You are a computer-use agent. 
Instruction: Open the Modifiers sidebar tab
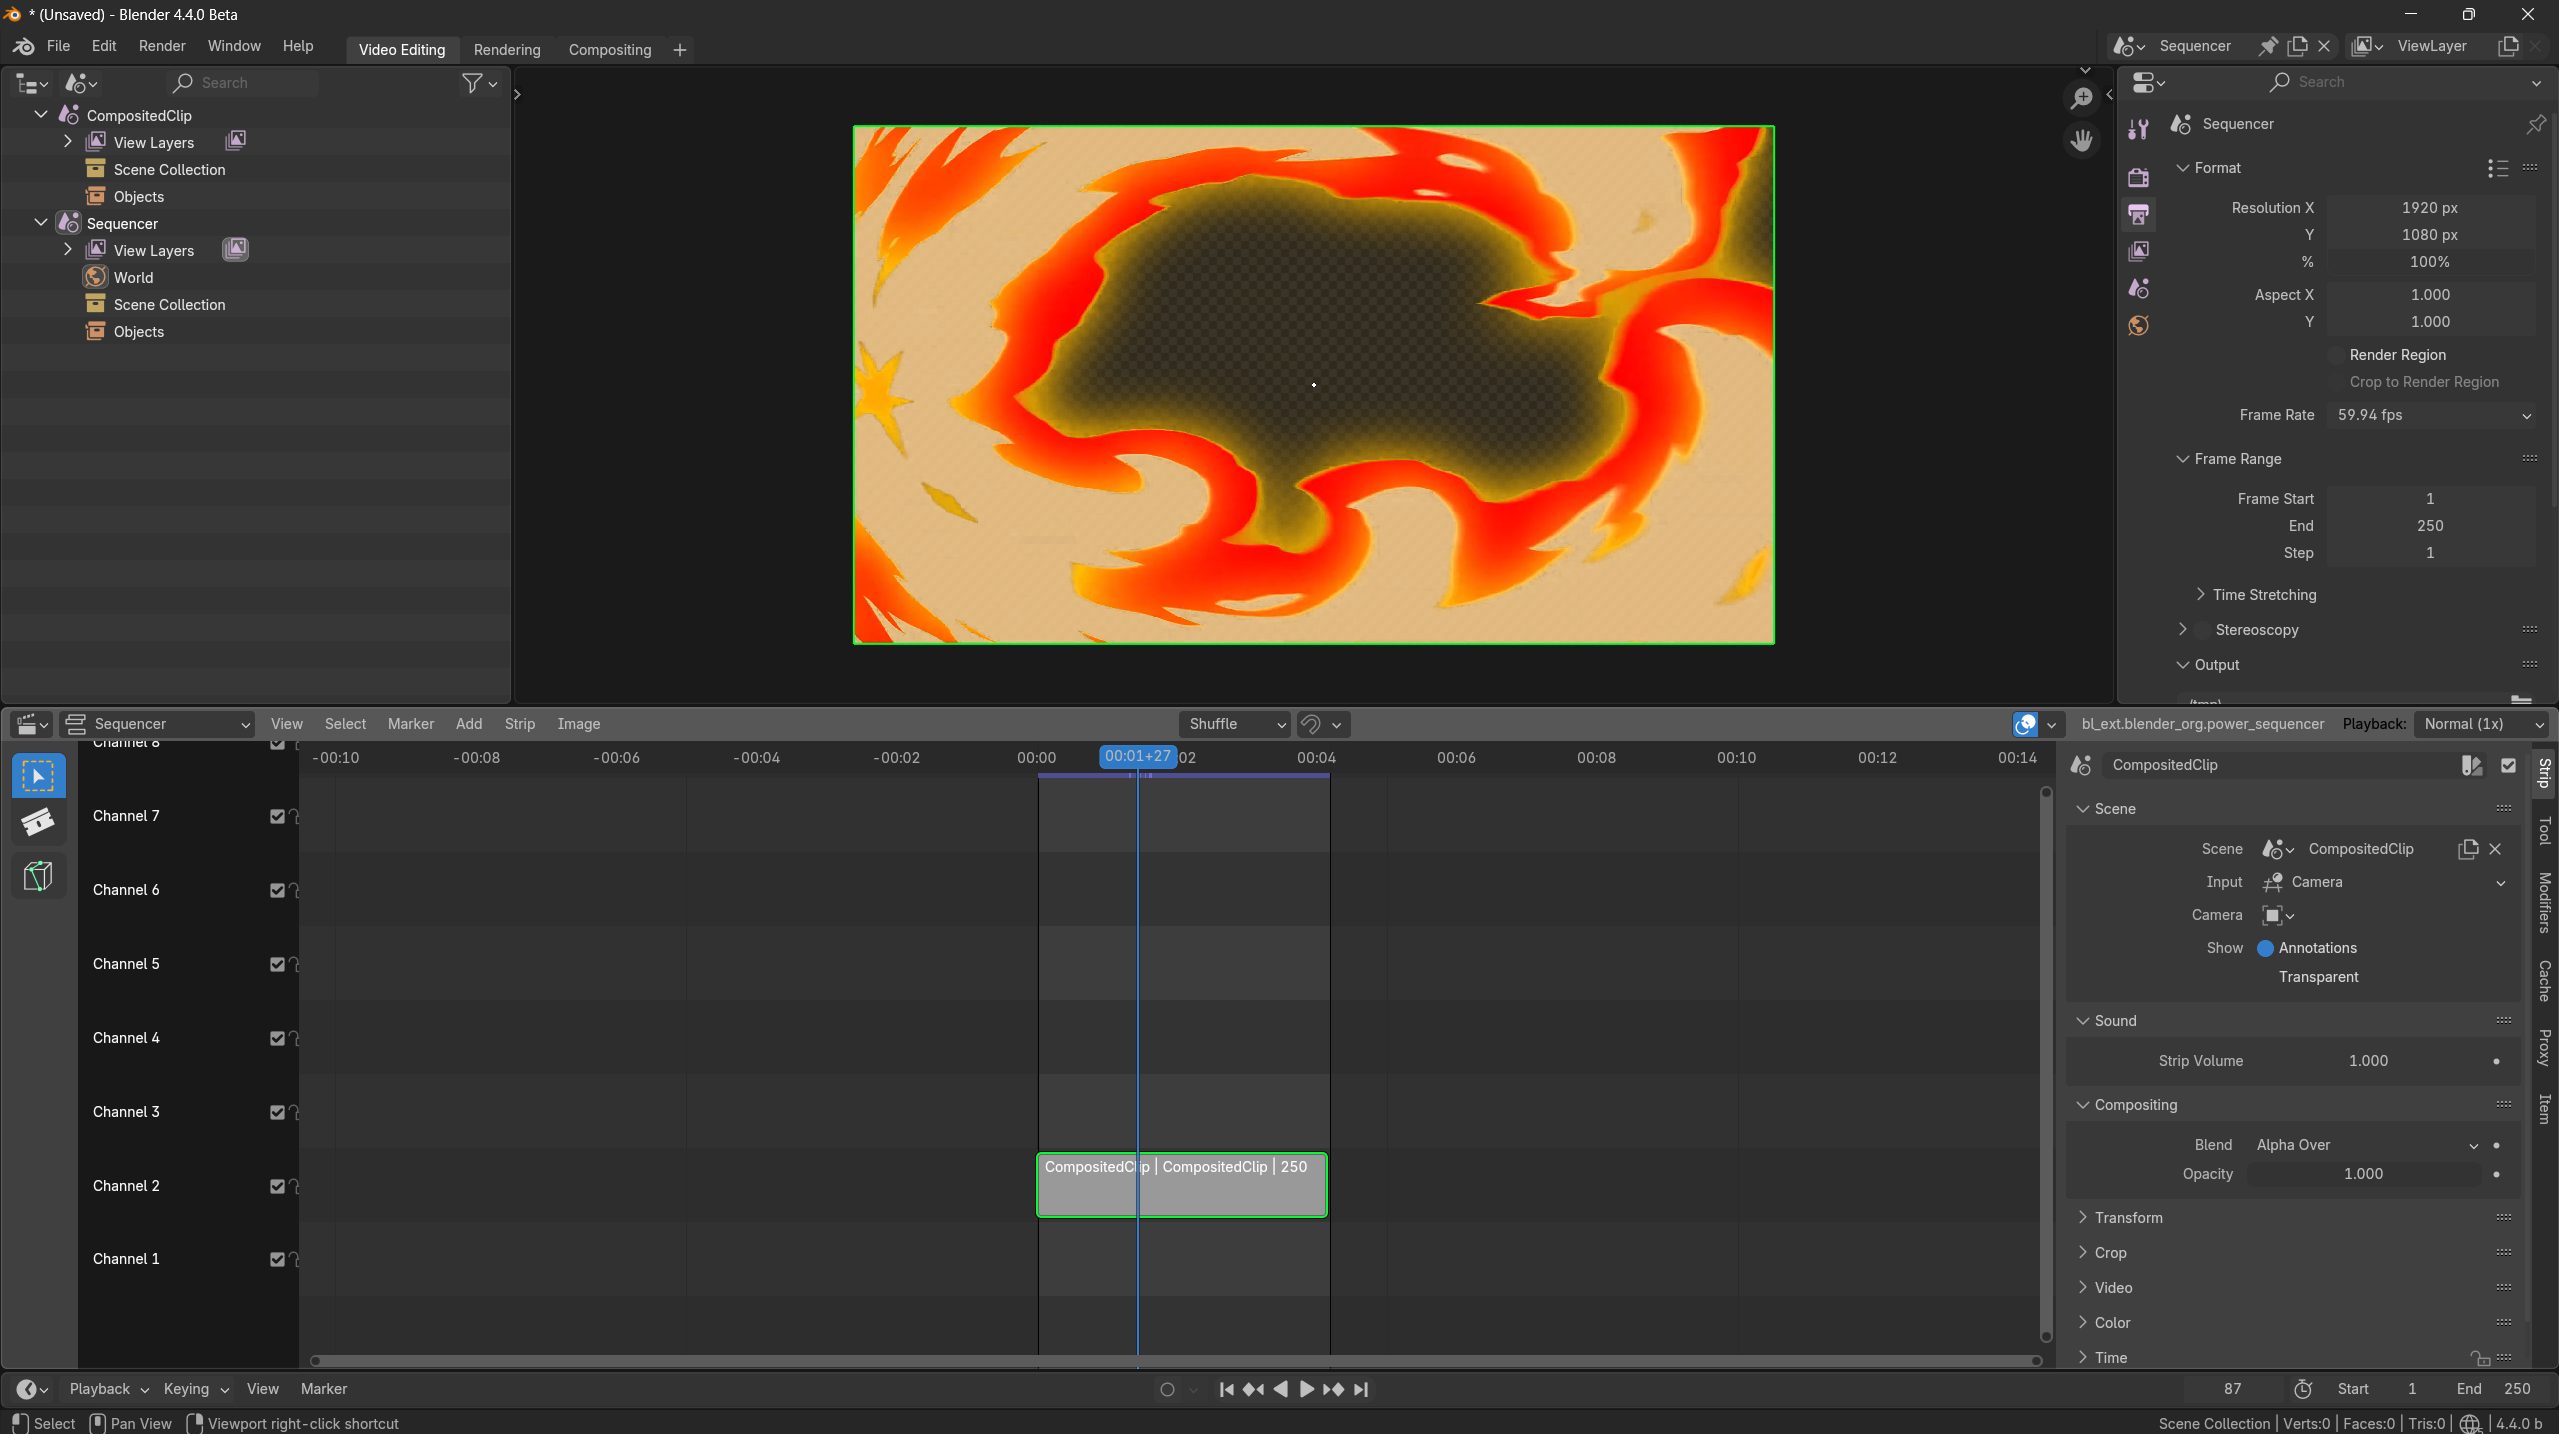click(x=2544, y=902)
